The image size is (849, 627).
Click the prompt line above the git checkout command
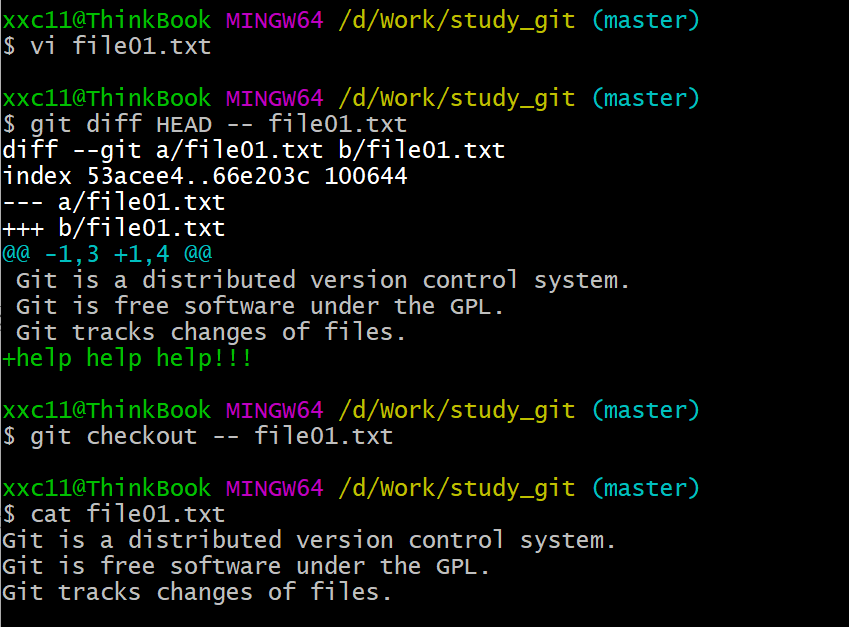(350, 410)
